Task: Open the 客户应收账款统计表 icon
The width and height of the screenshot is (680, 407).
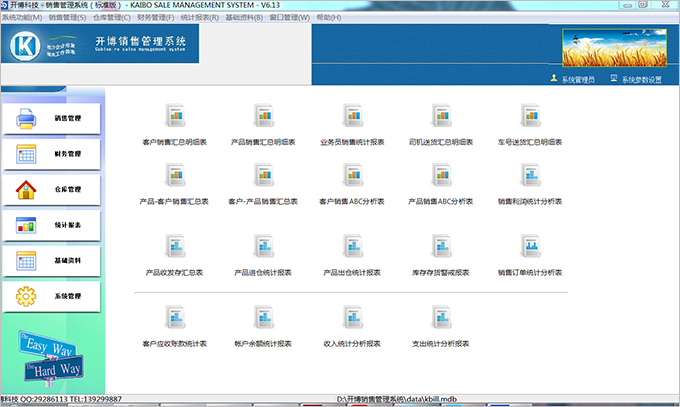Action: [175, 317]
